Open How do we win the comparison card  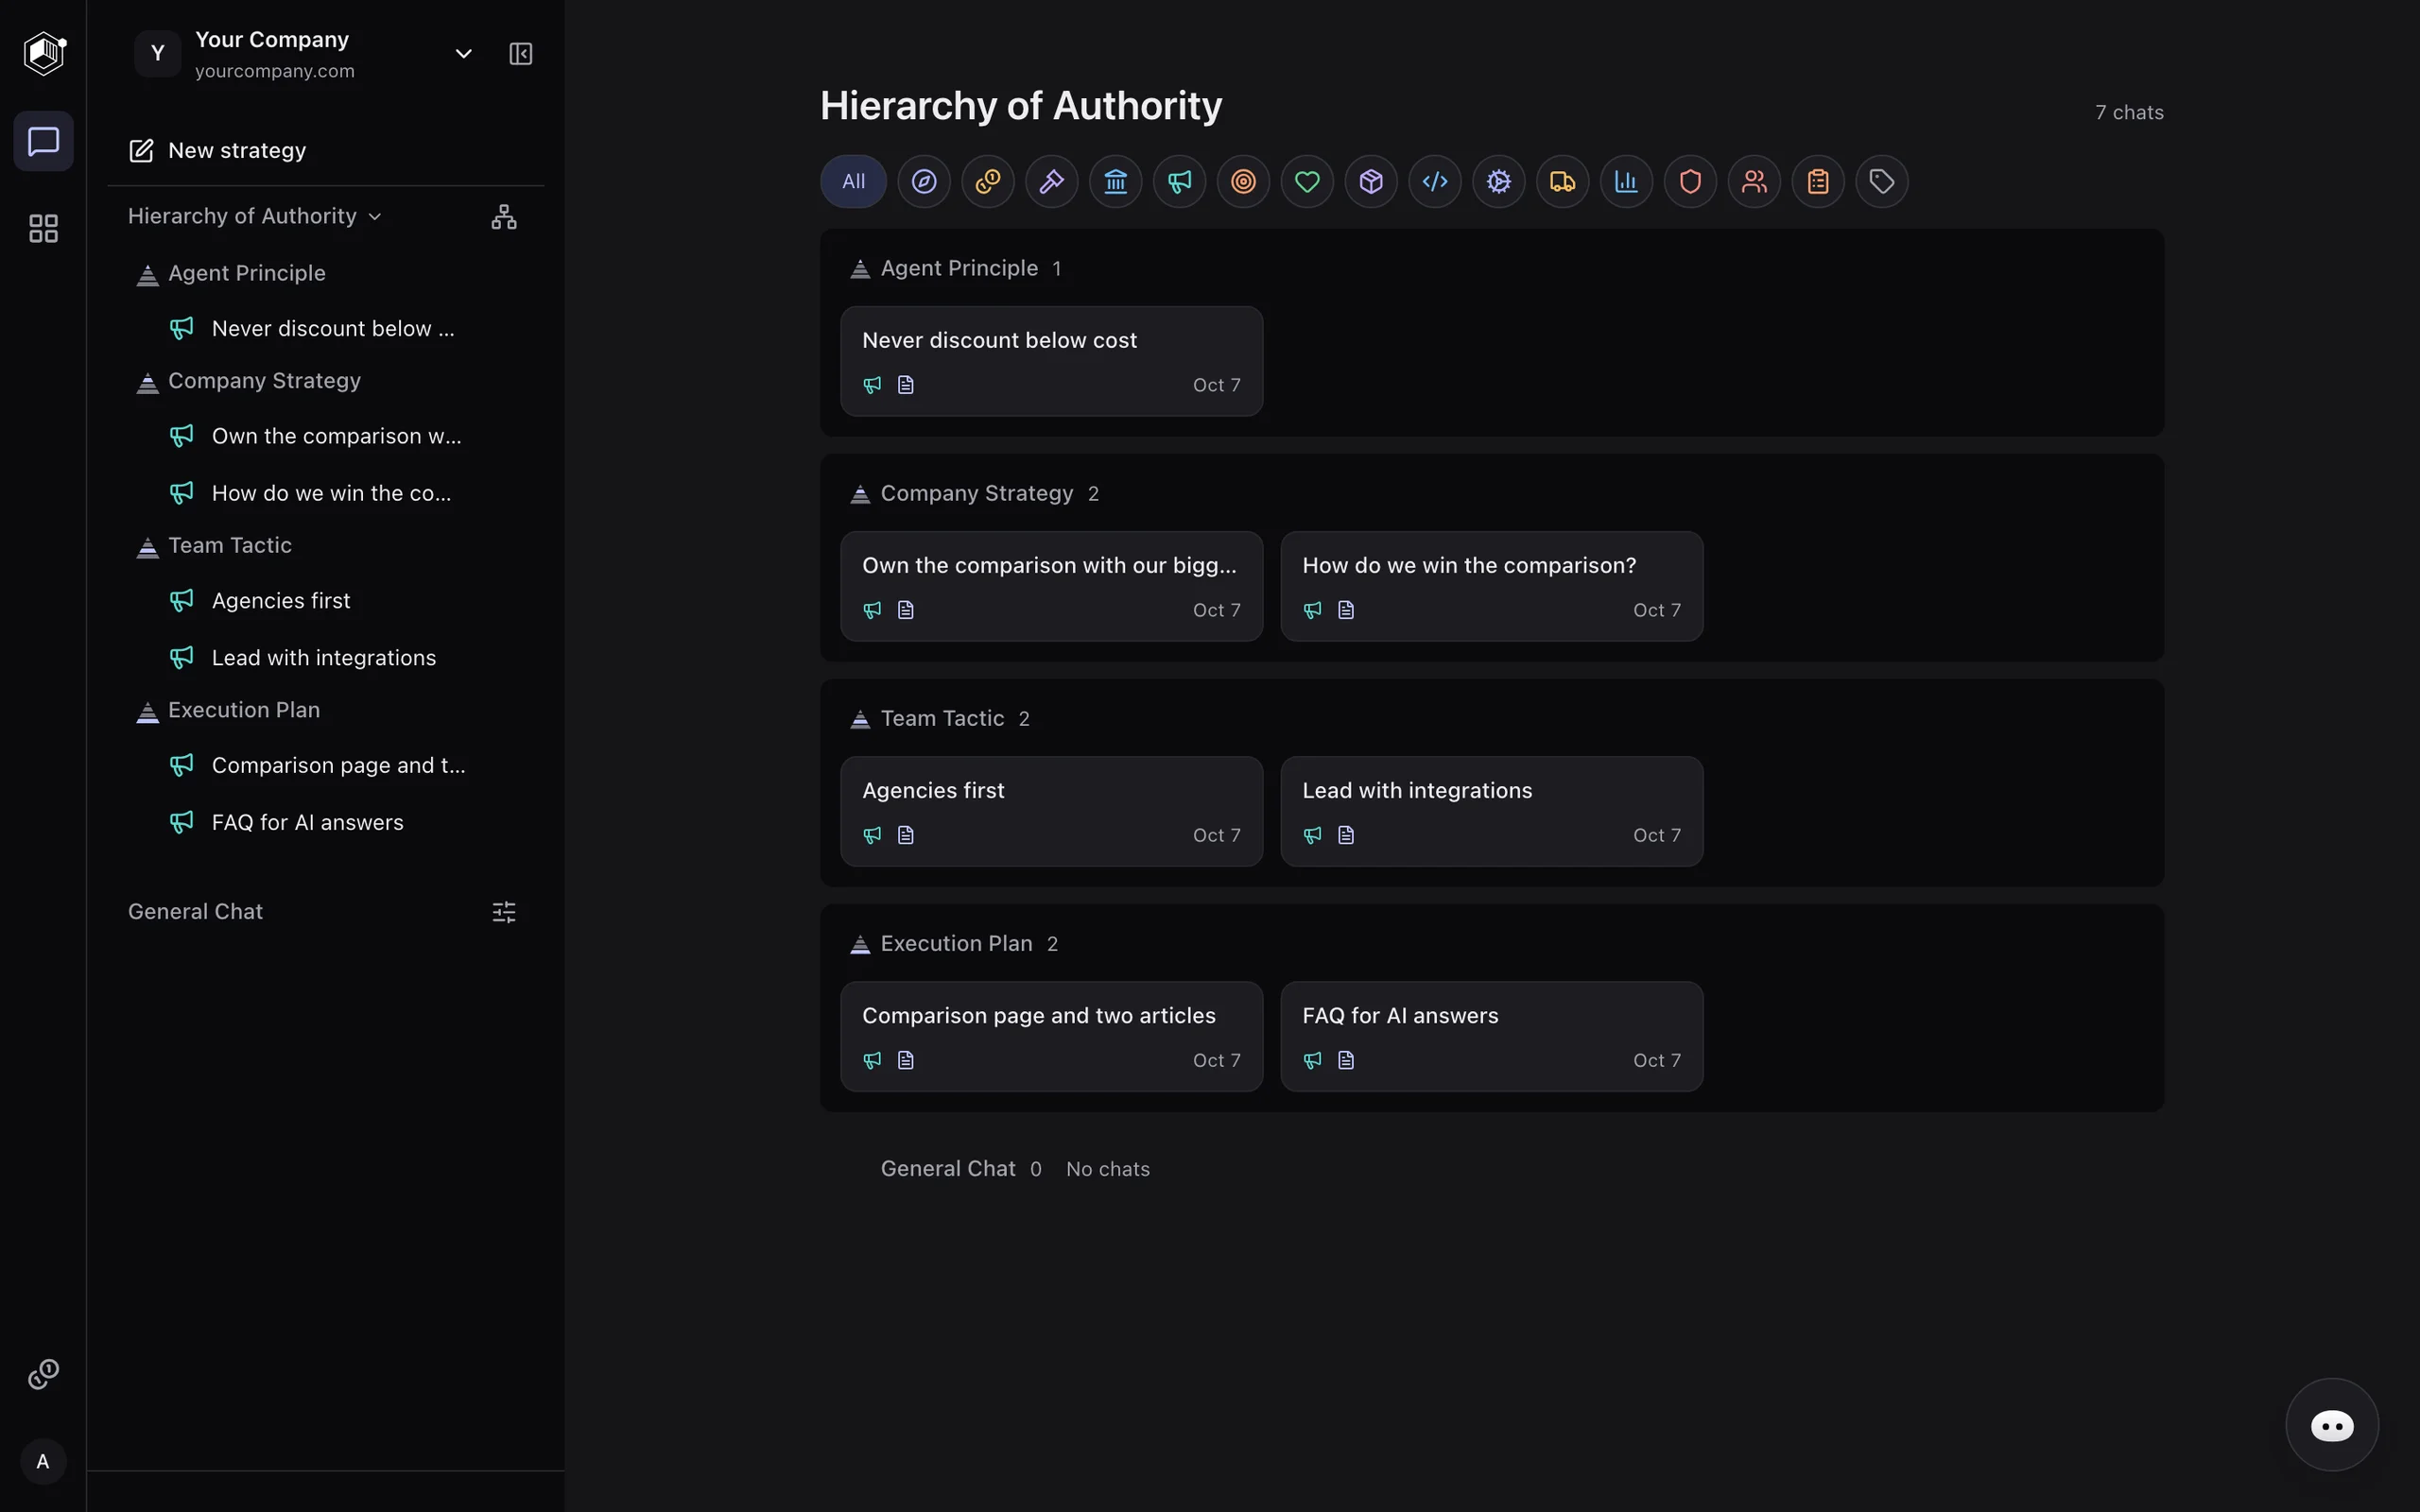[1492, 586]
